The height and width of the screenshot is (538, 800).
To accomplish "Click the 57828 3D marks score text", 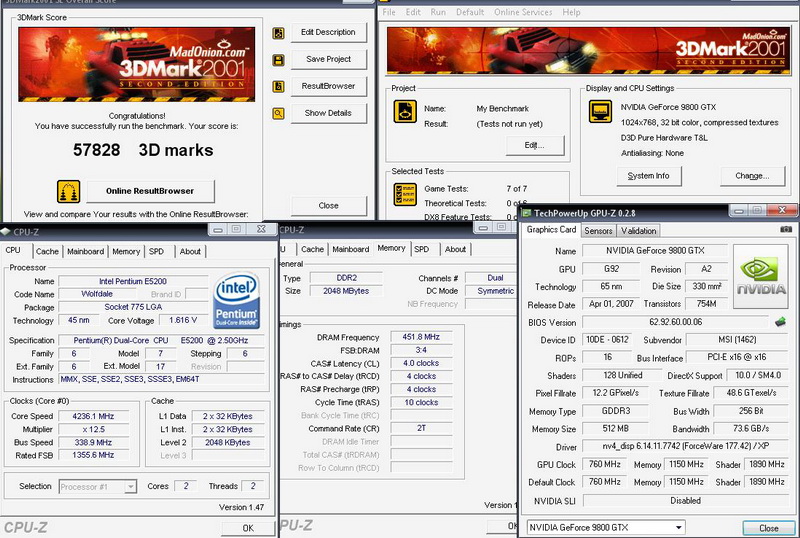I will [143, 150].
